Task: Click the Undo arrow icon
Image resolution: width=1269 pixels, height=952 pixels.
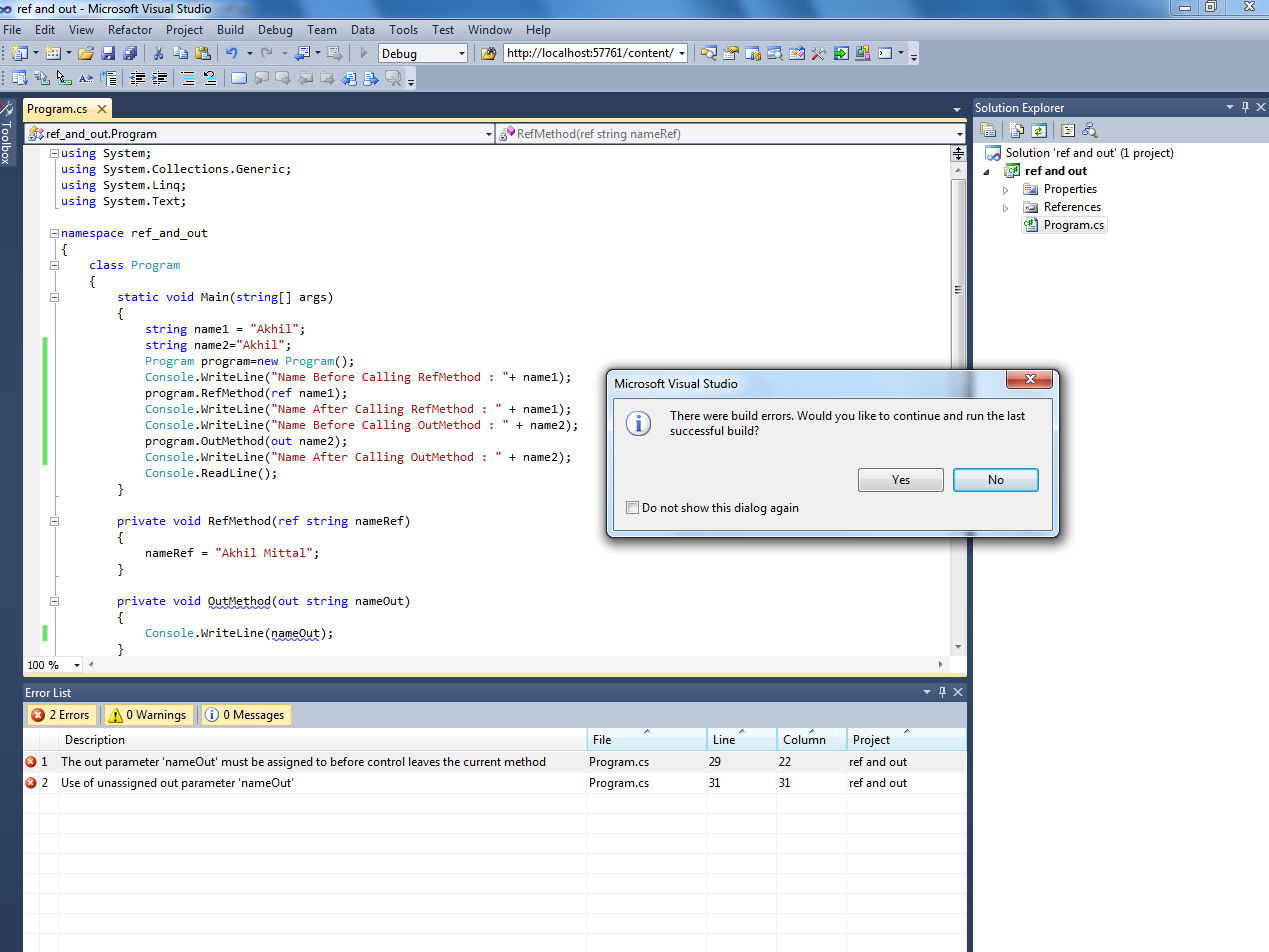Action: [232, 53]
